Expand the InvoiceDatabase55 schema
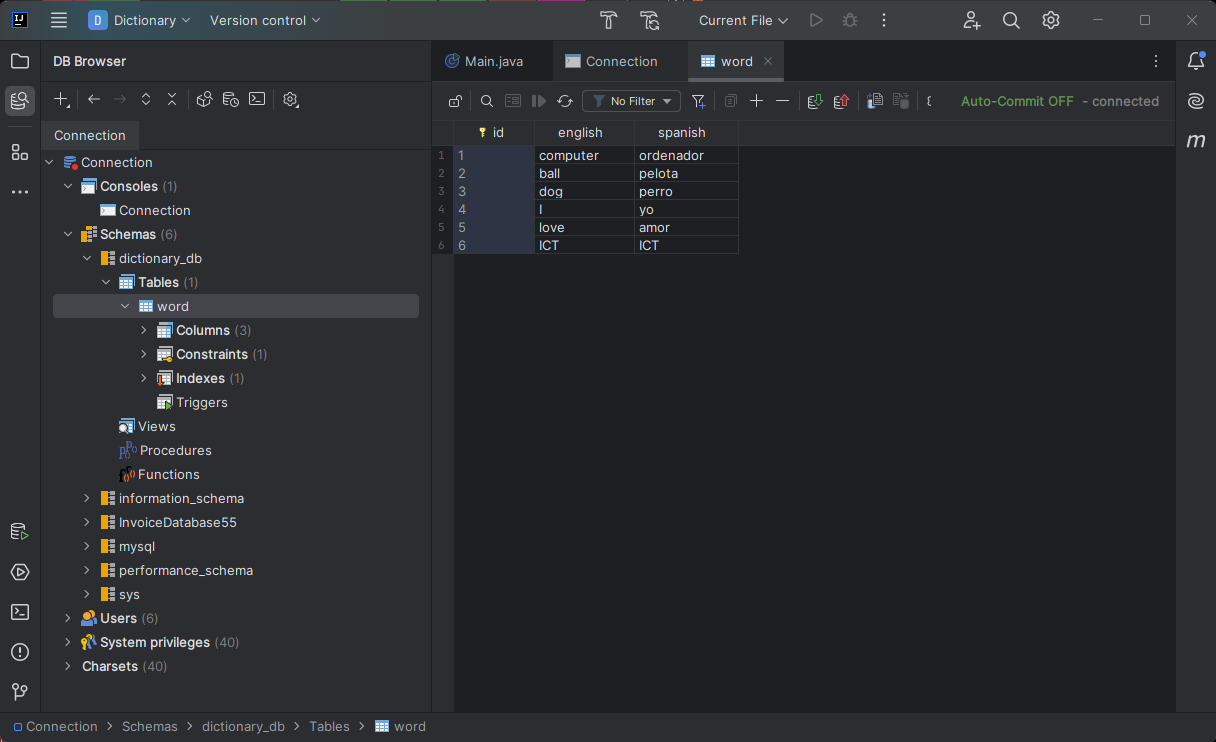The image size is (1216, 742). (x=87, y=522)
